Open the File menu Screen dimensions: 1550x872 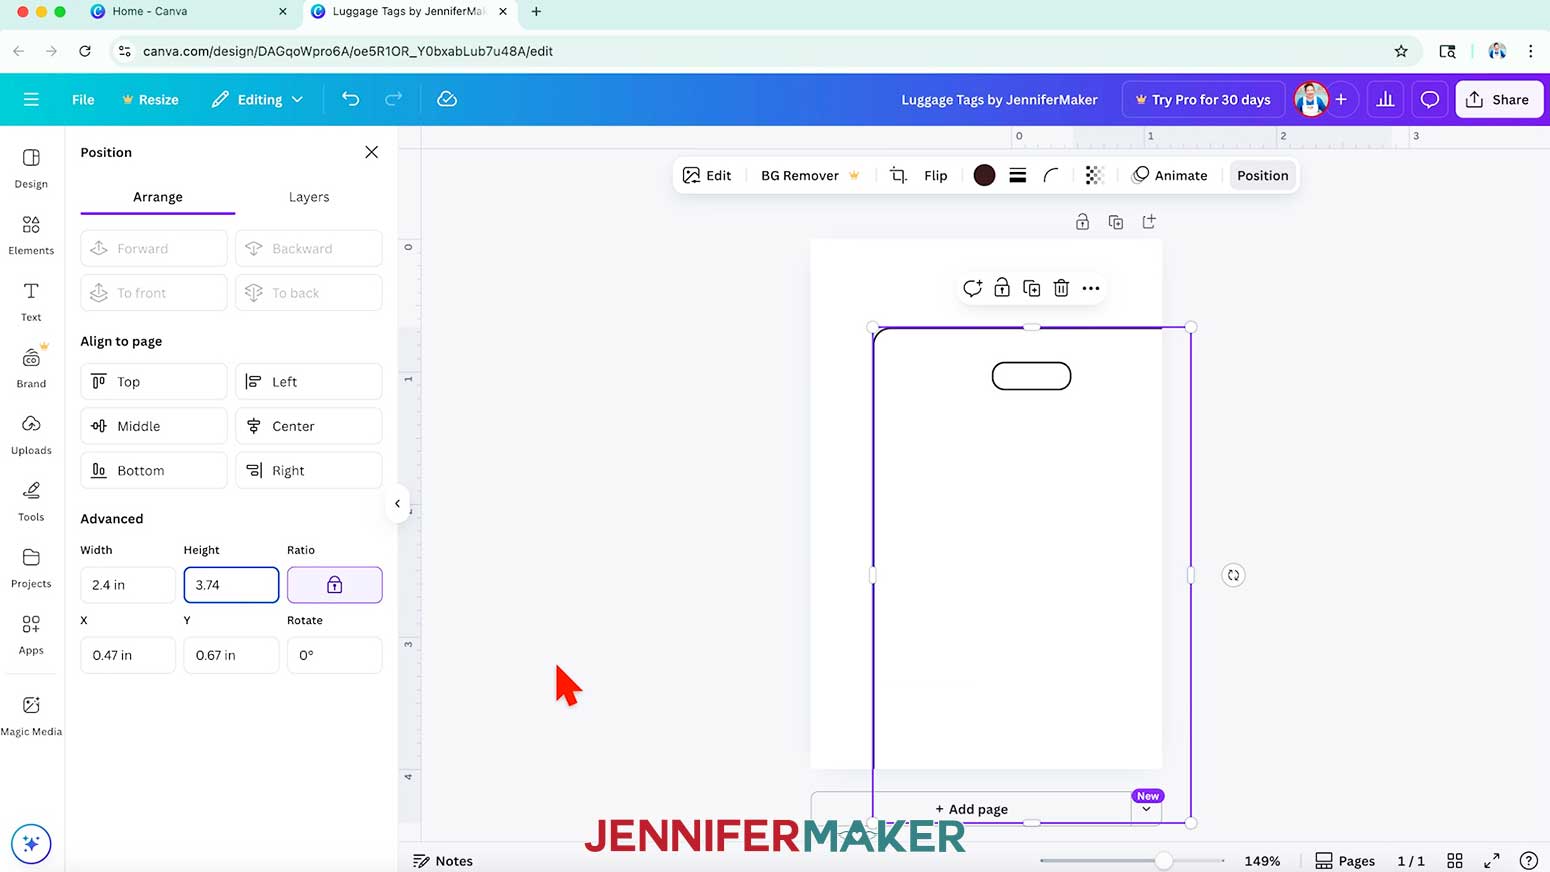click(x=83, y=99)
